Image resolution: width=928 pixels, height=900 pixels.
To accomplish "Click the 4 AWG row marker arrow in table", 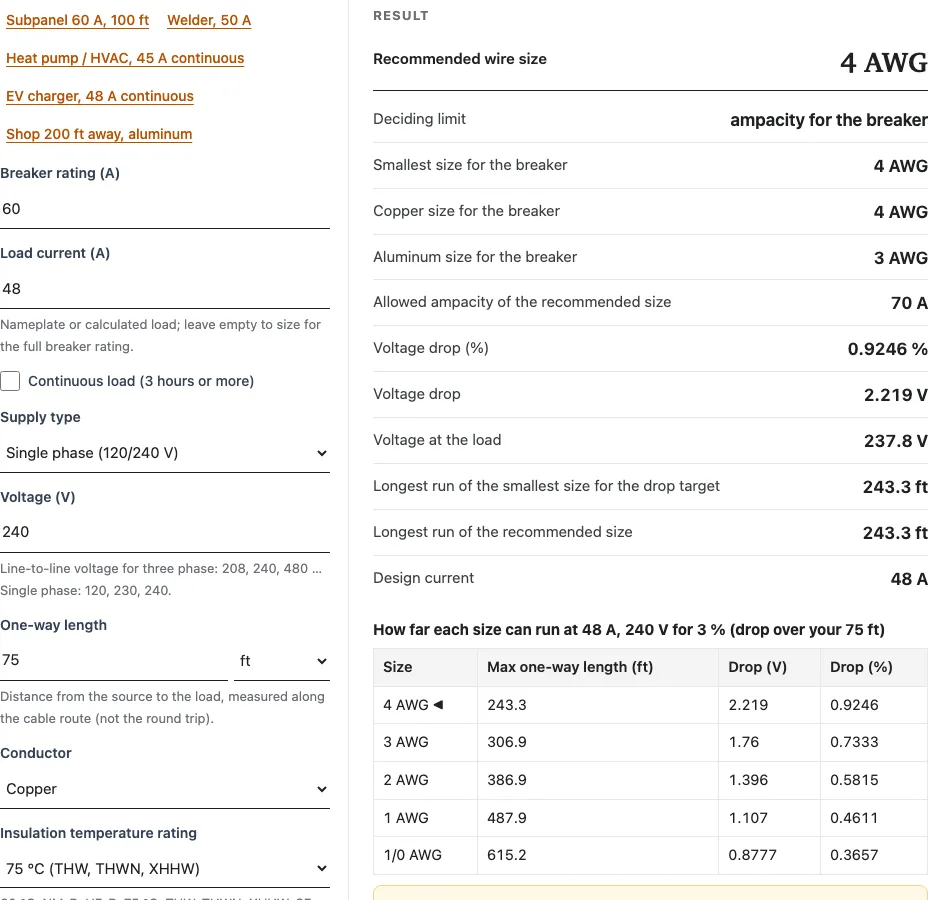I will [x=438, y=705].
